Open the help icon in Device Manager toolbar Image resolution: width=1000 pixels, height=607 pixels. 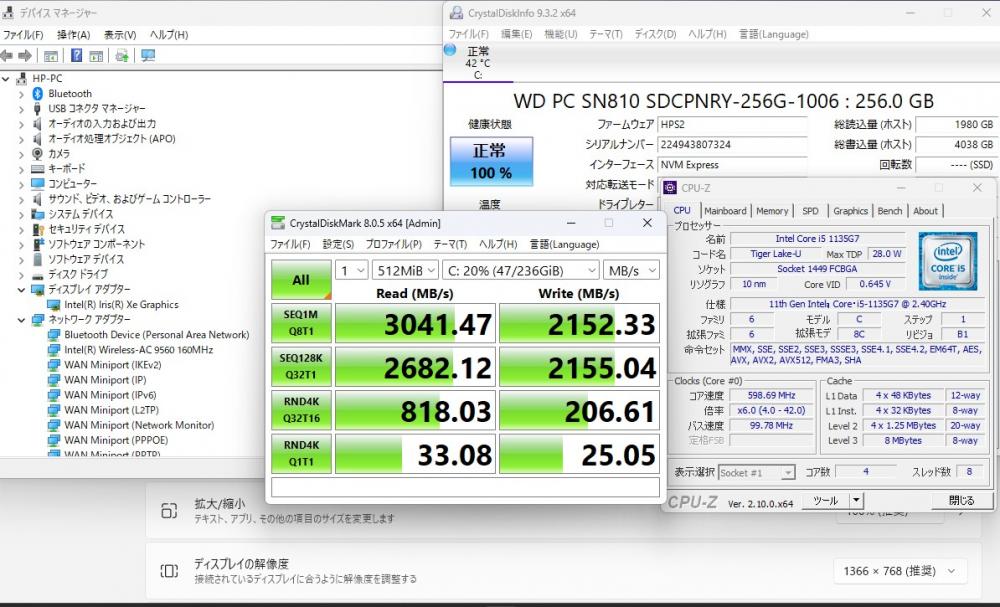(x=76, y=55)
